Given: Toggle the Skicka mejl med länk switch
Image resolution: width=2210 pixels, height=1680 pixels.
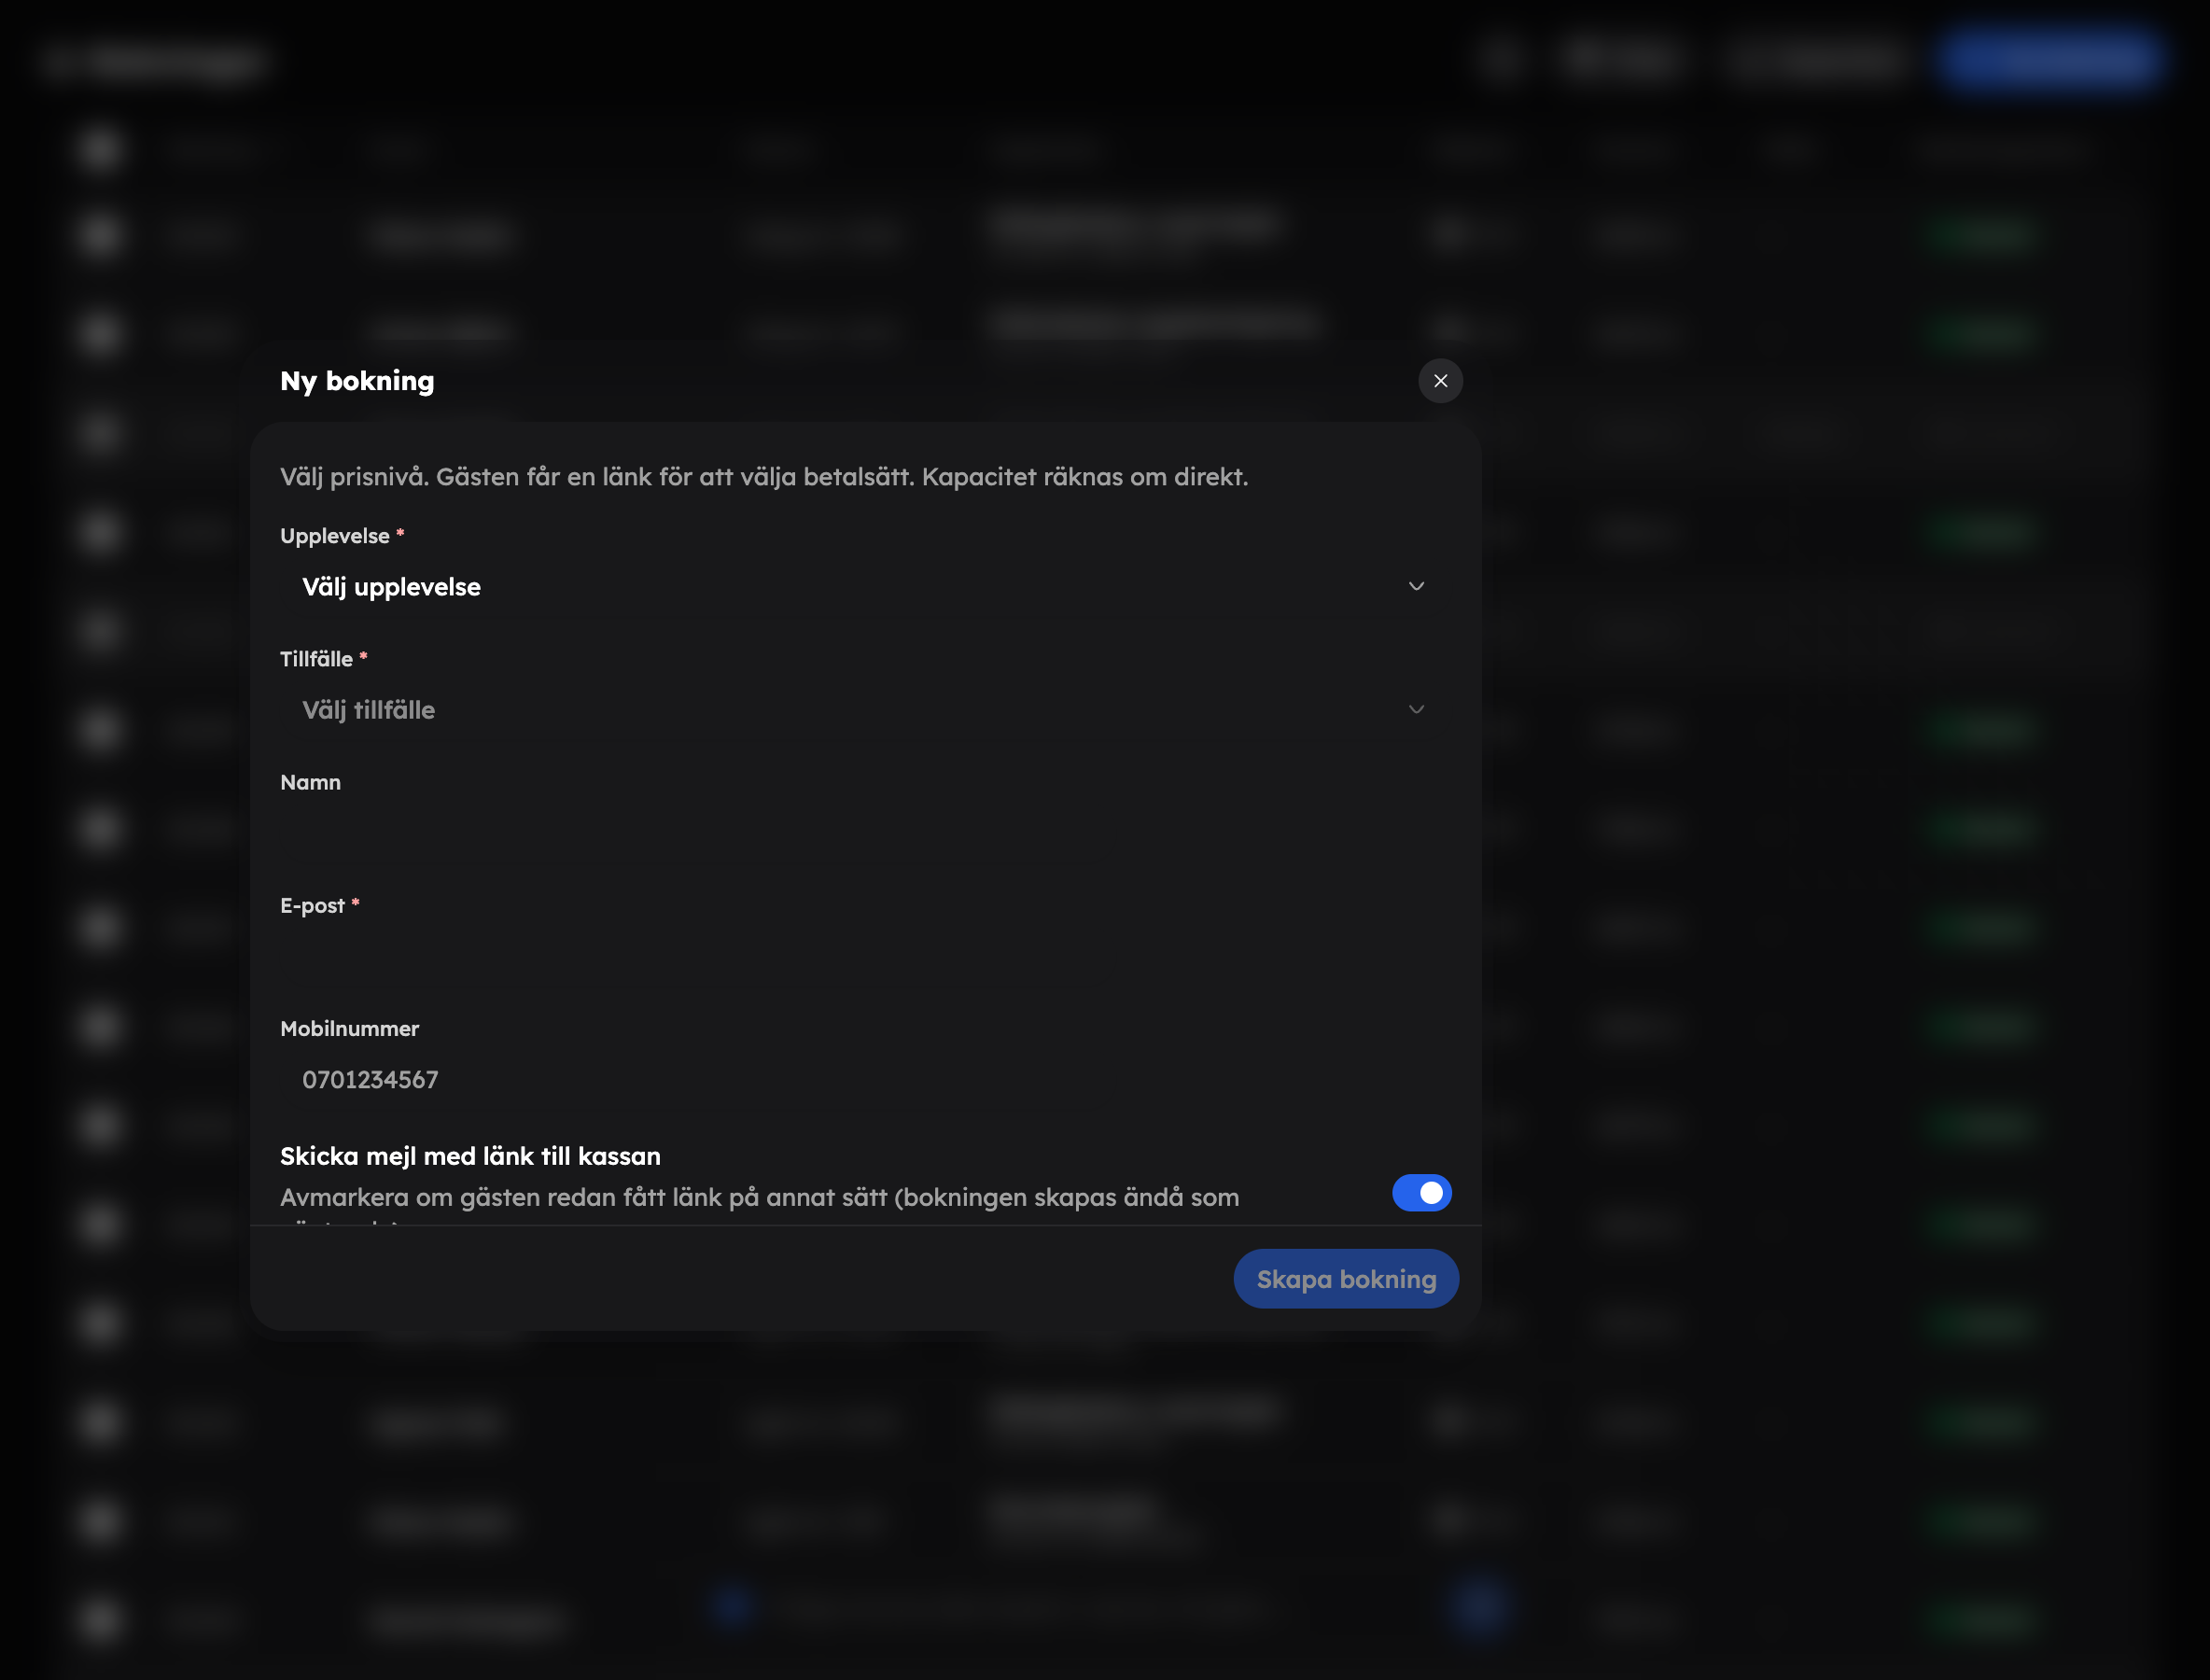Looking at the screenshot, I should point(1421,1192).
